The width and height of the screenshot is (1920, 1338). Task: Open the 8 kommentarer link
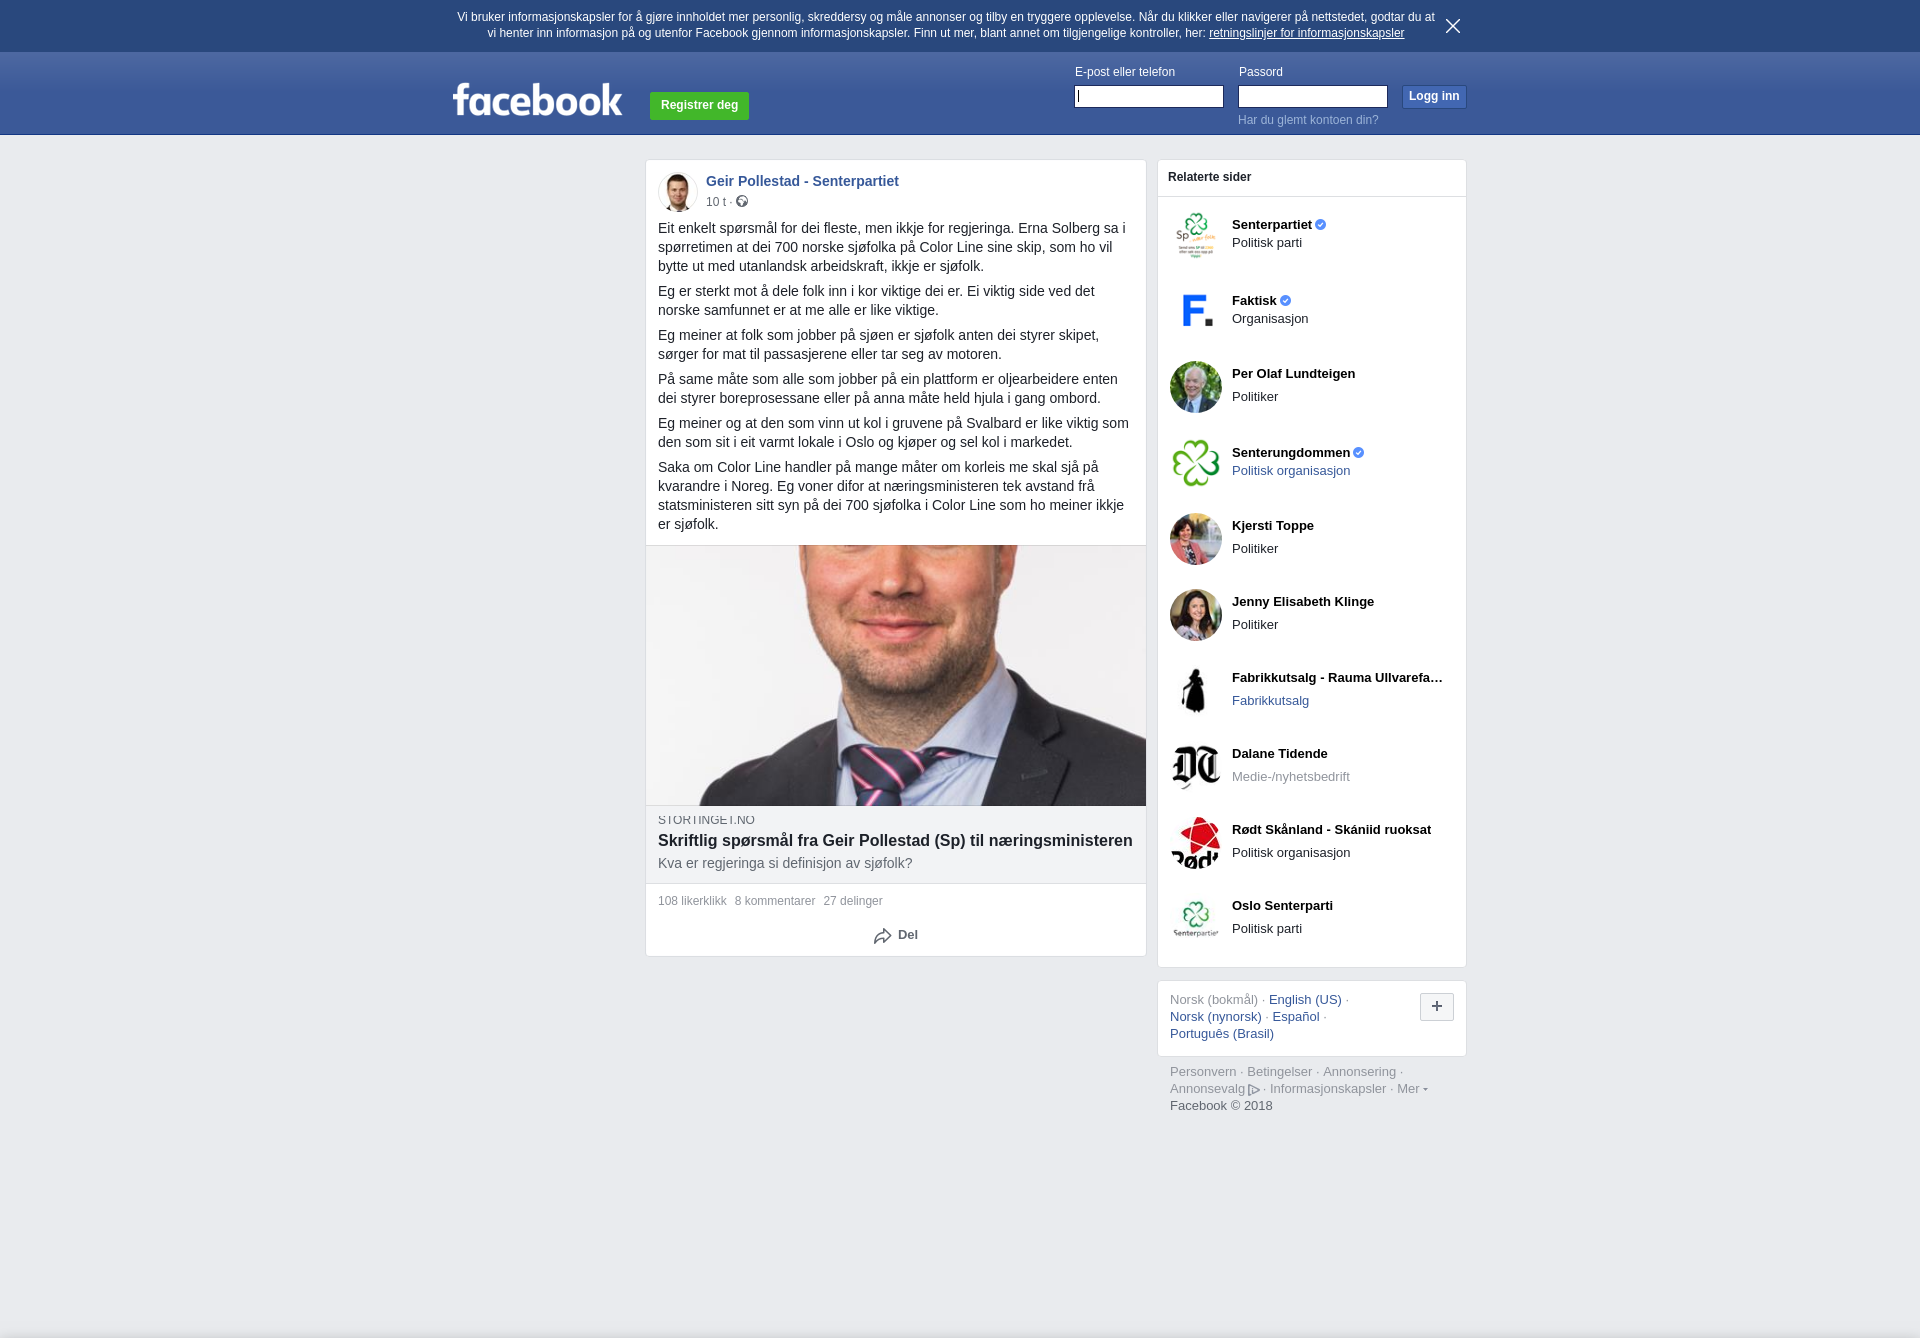pyautogui.click(x=775, y=901)
